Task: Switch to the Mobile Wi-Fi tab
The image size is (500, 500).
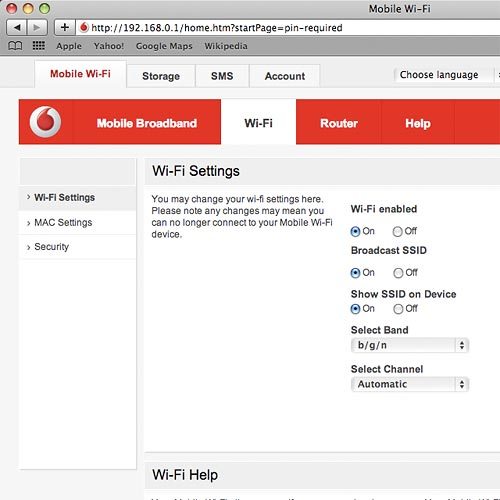Action: 80,74
